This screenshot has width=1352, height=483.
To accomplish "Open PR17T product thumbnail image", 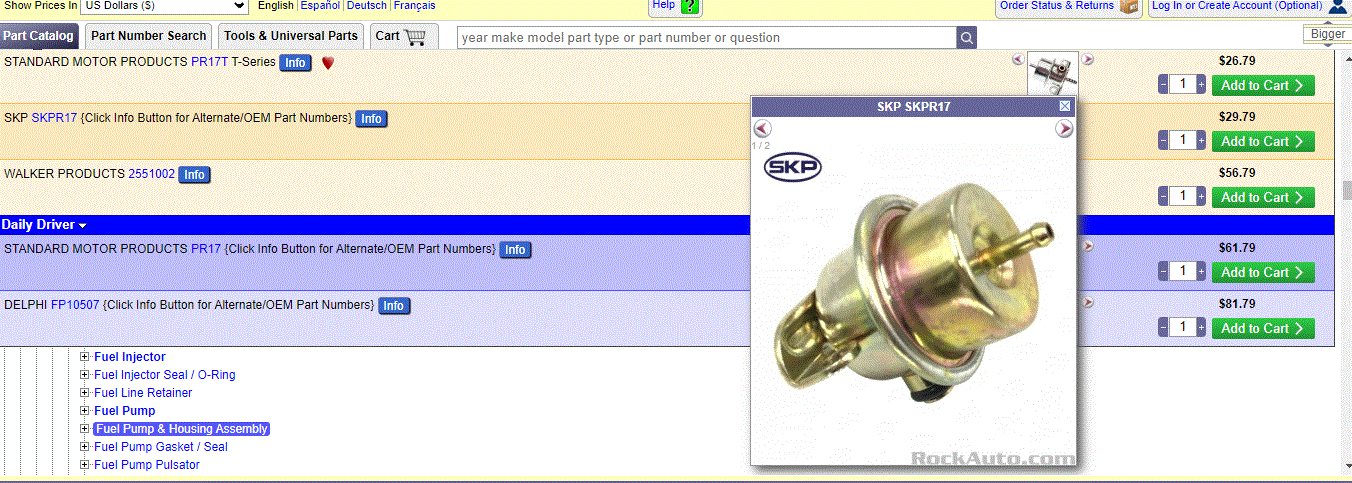I will [1053, 73].
